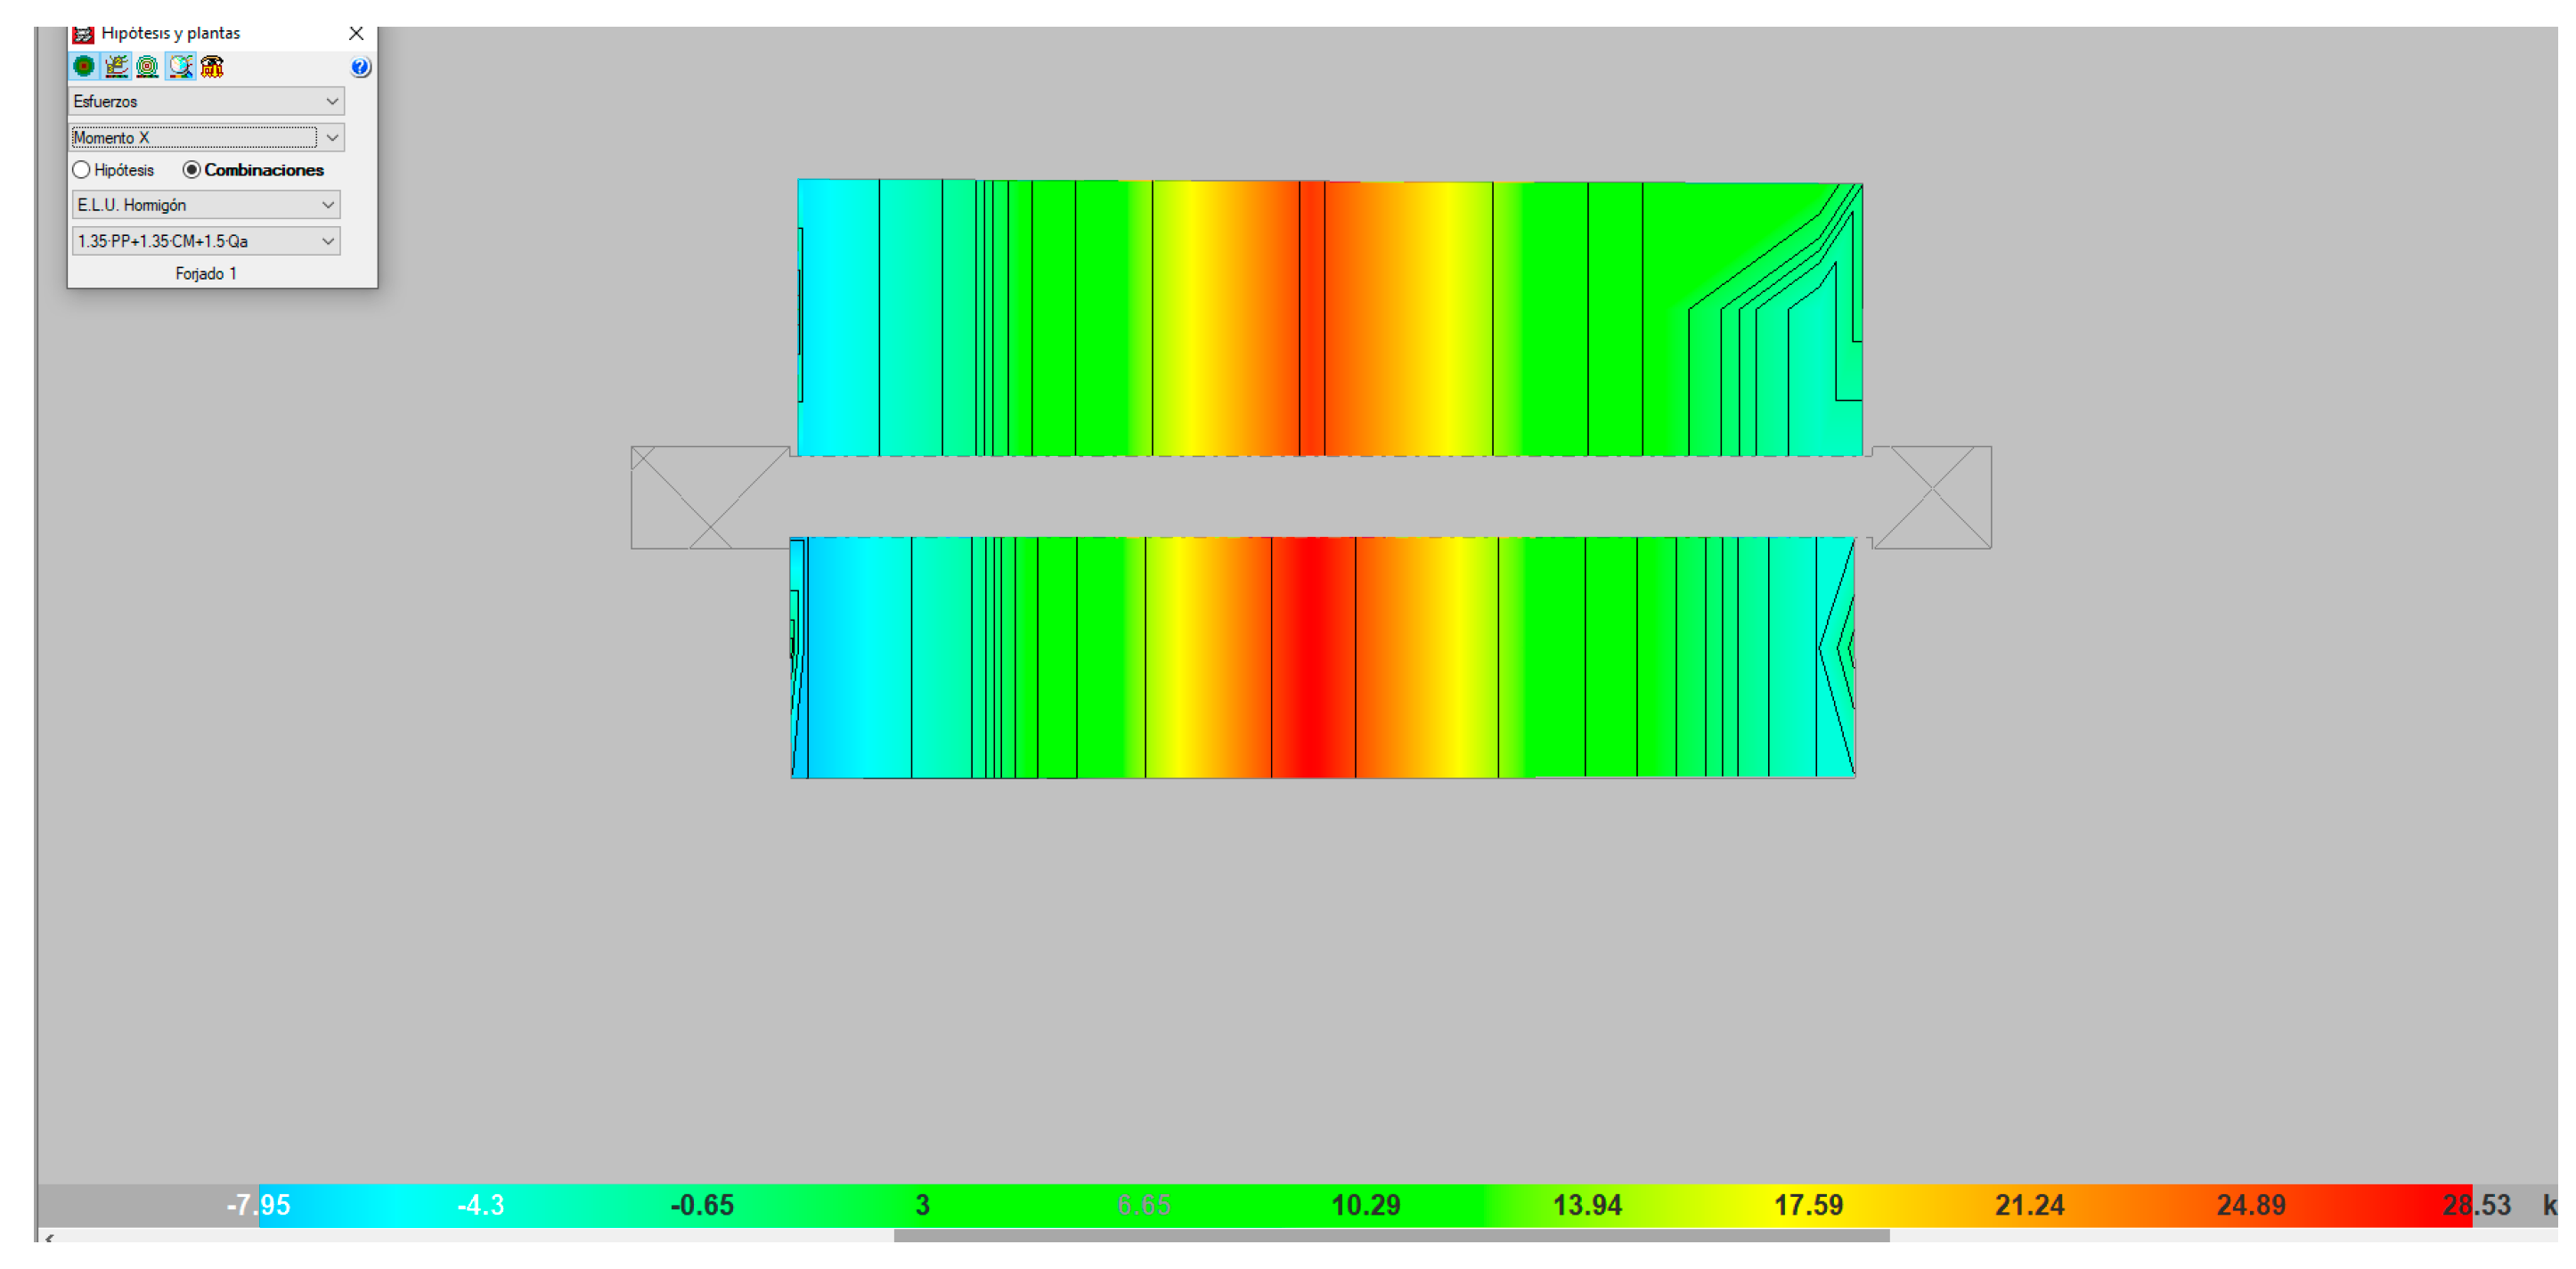Viewport: 2576px width, 1269px height.
Task: Select the Hipótesis radio button
Action: 82,170
